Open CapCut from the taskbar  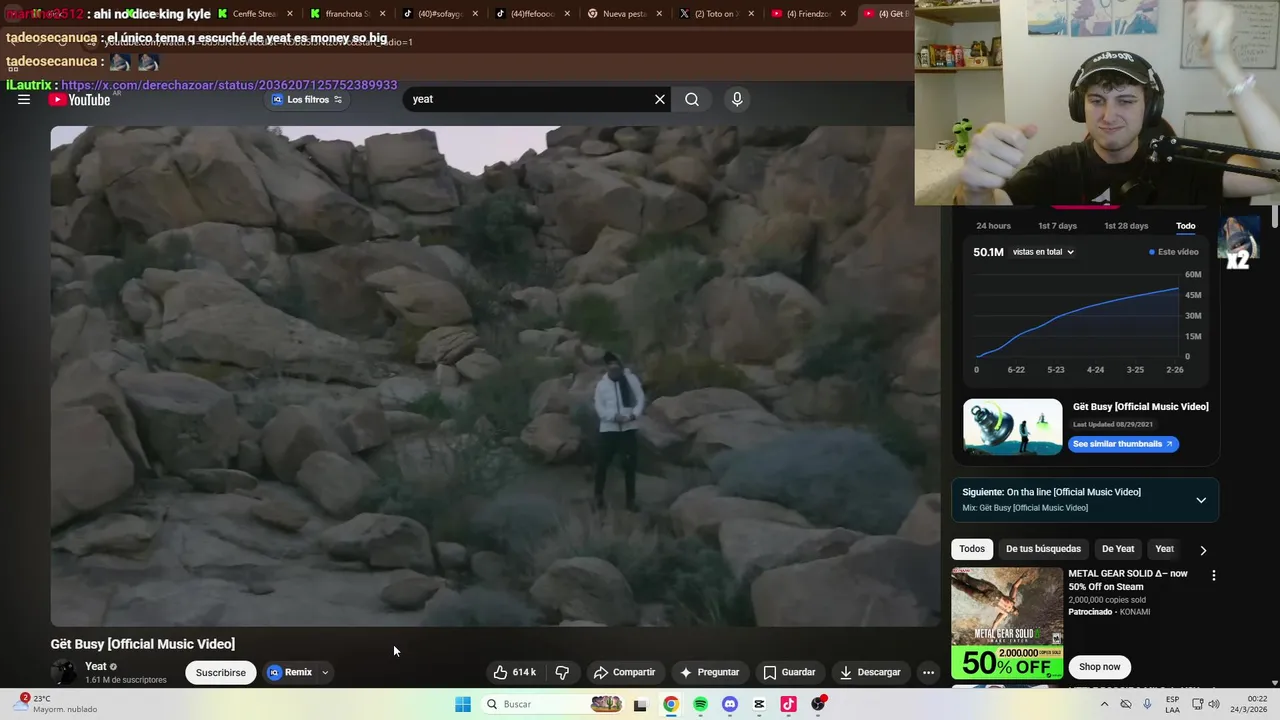(x=759, y=704)
